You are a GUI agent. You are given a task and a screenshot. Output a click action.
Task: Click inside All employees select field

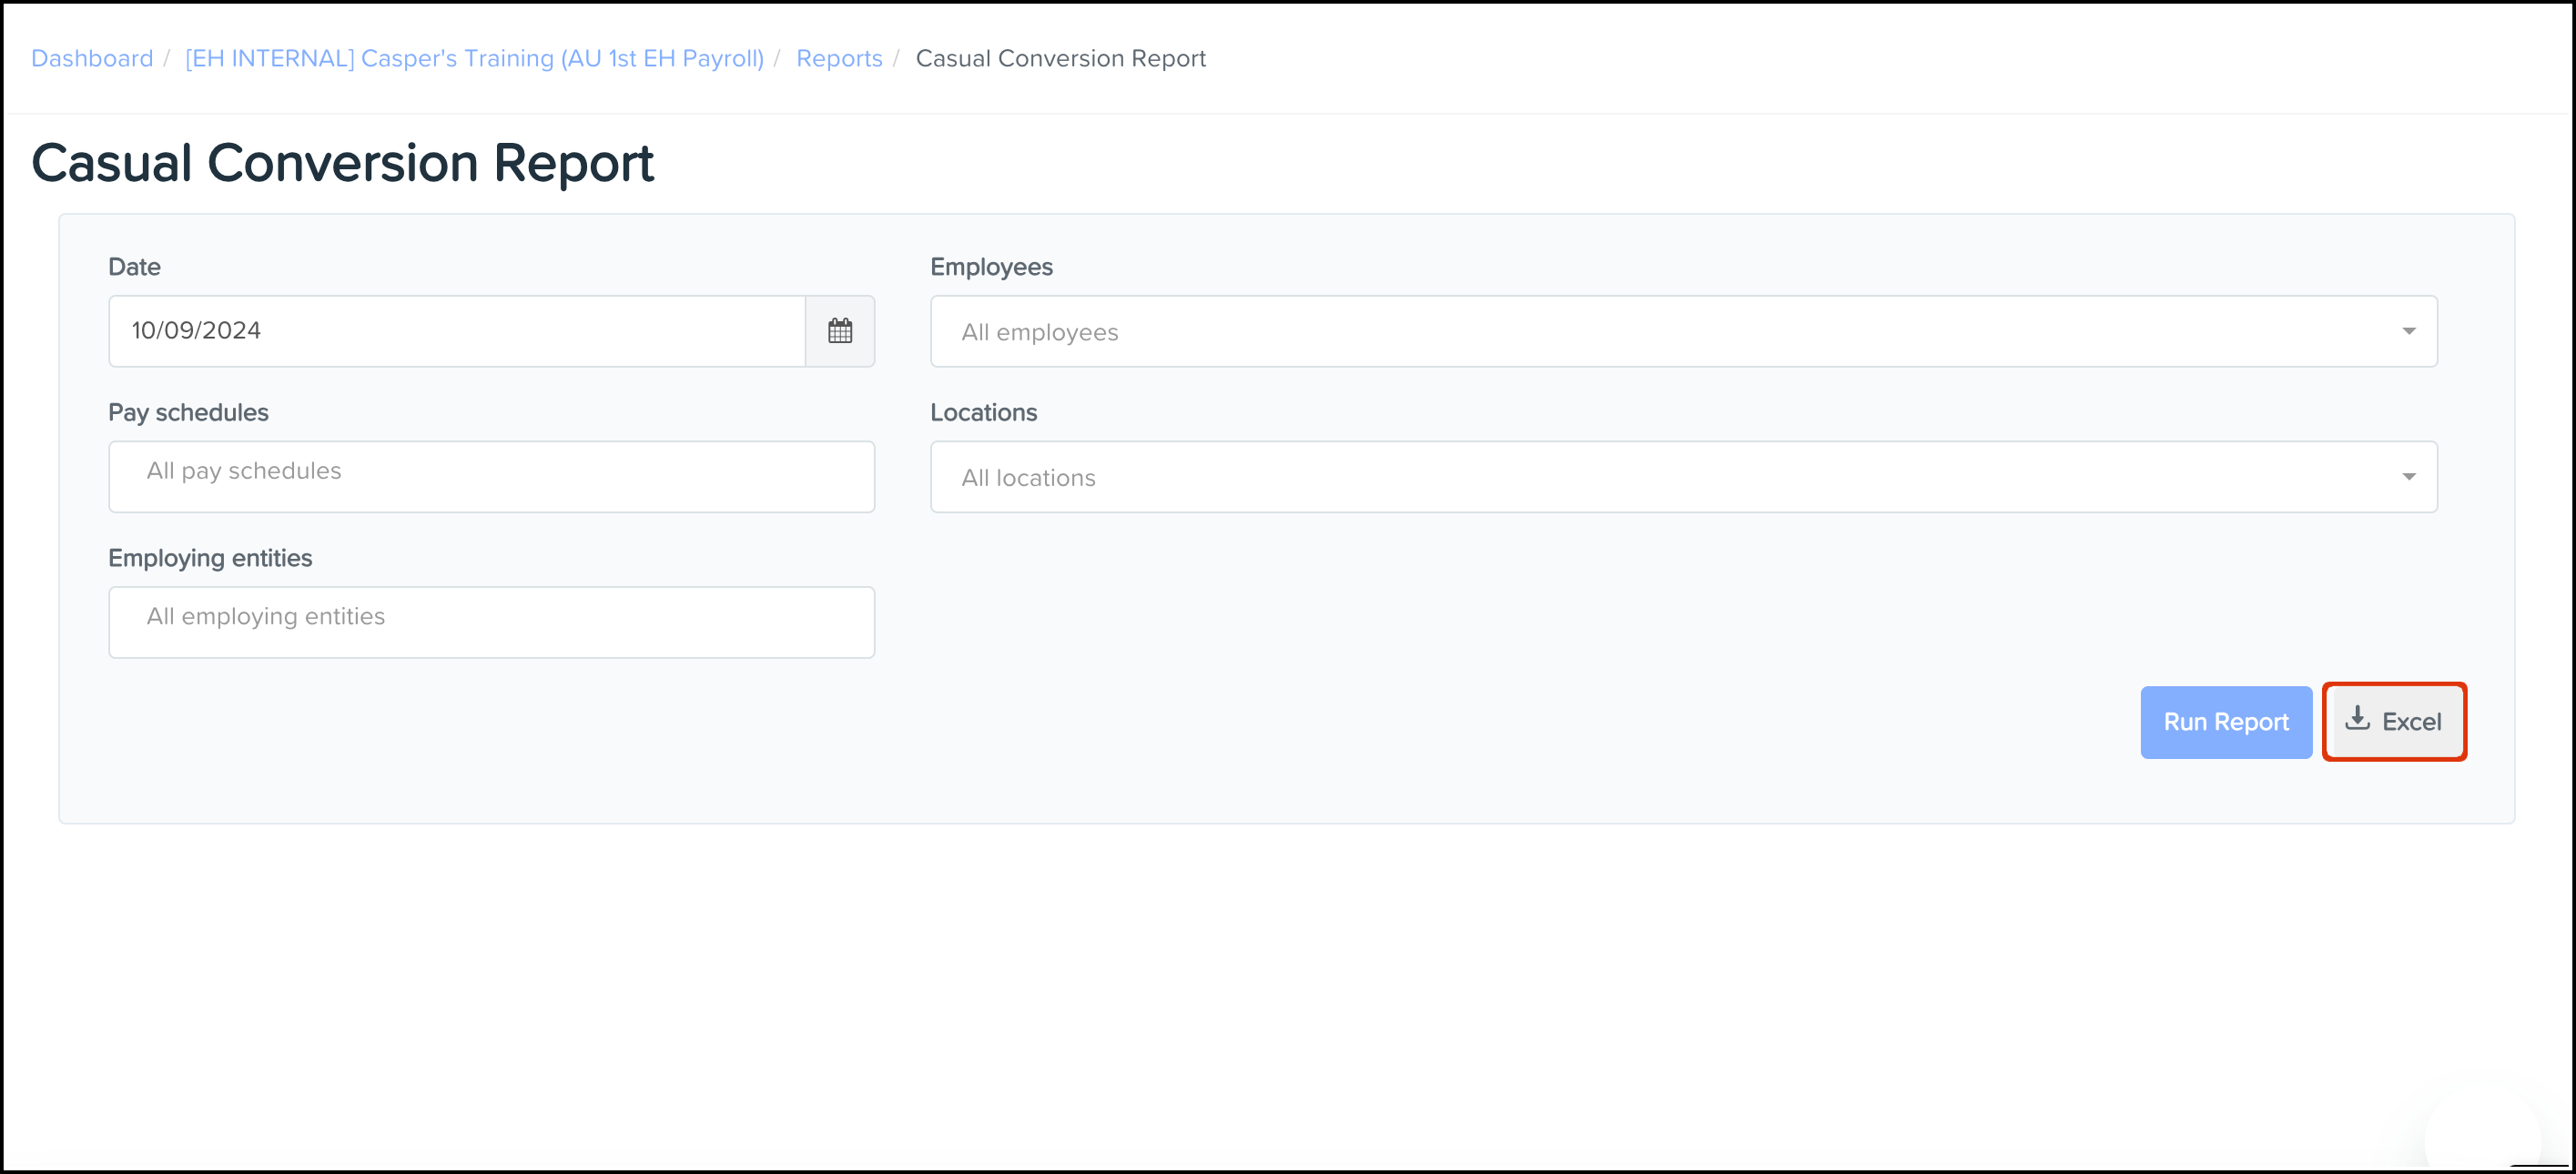(x=1660, y=331)
